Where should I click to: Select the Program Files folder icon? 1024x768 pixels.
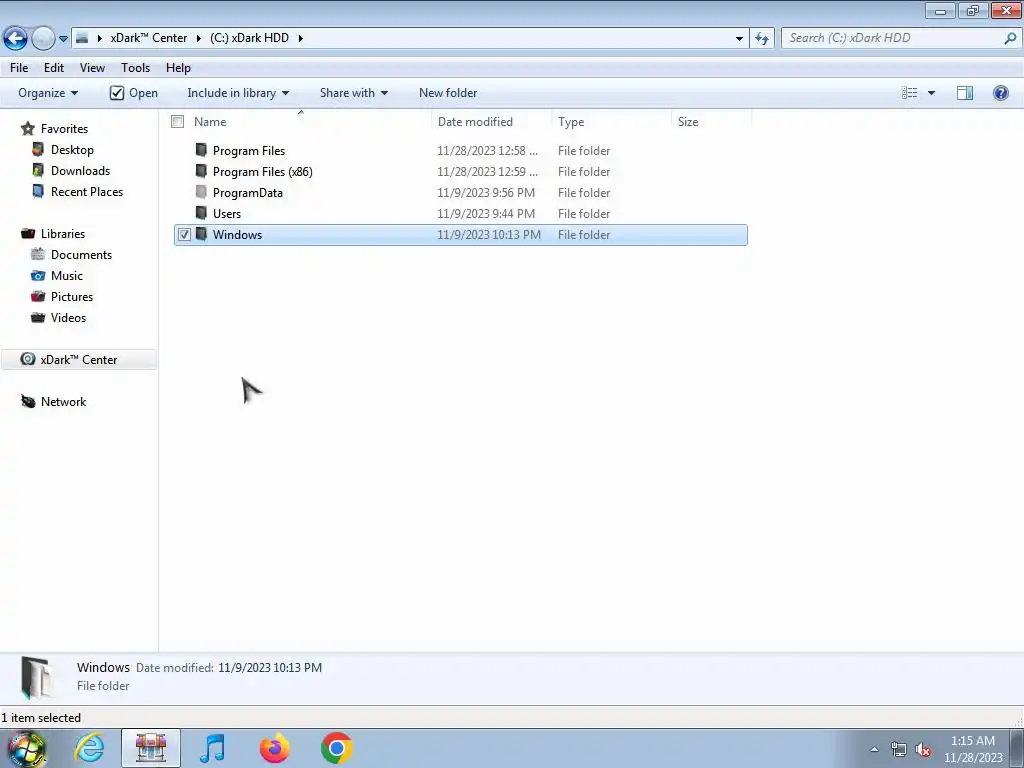(x=201, y=150)
